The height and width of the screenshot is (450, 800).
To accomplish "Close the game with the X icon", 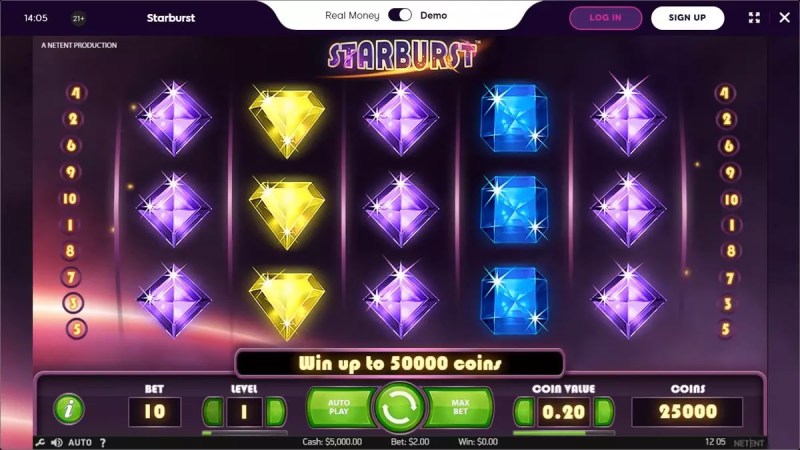I will click(785, 17).
